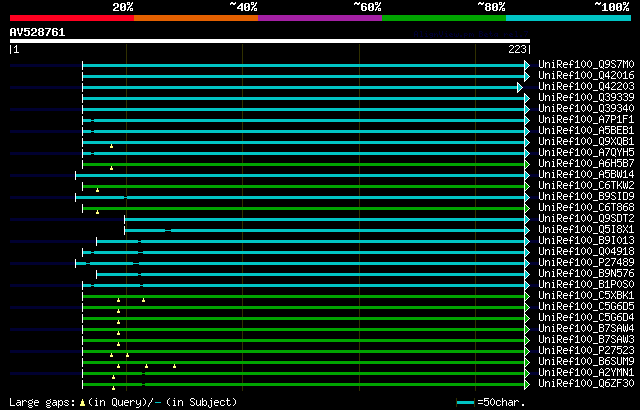Click the AV528761 query name

[x=38, y=32]
